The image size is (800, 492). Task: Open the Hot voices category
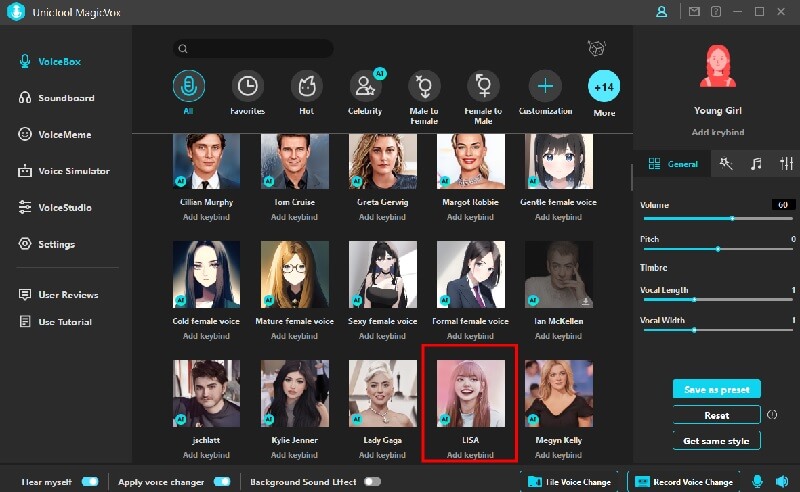click(x=306, y=87)
